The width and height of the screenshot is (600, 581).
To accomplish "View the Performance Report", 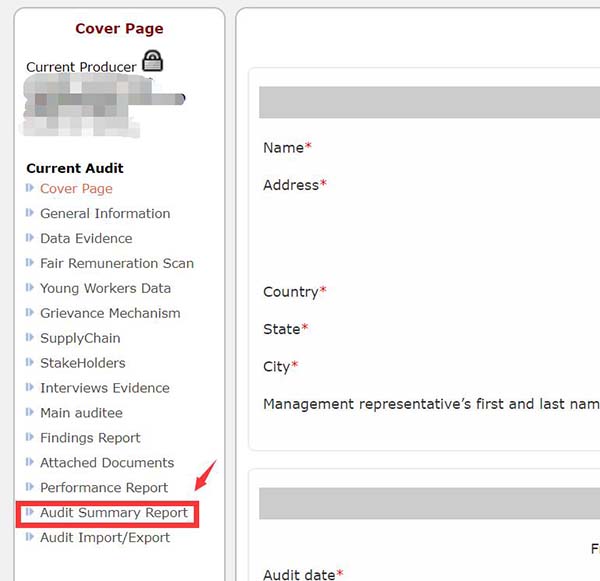I will (x=104, y=488).
